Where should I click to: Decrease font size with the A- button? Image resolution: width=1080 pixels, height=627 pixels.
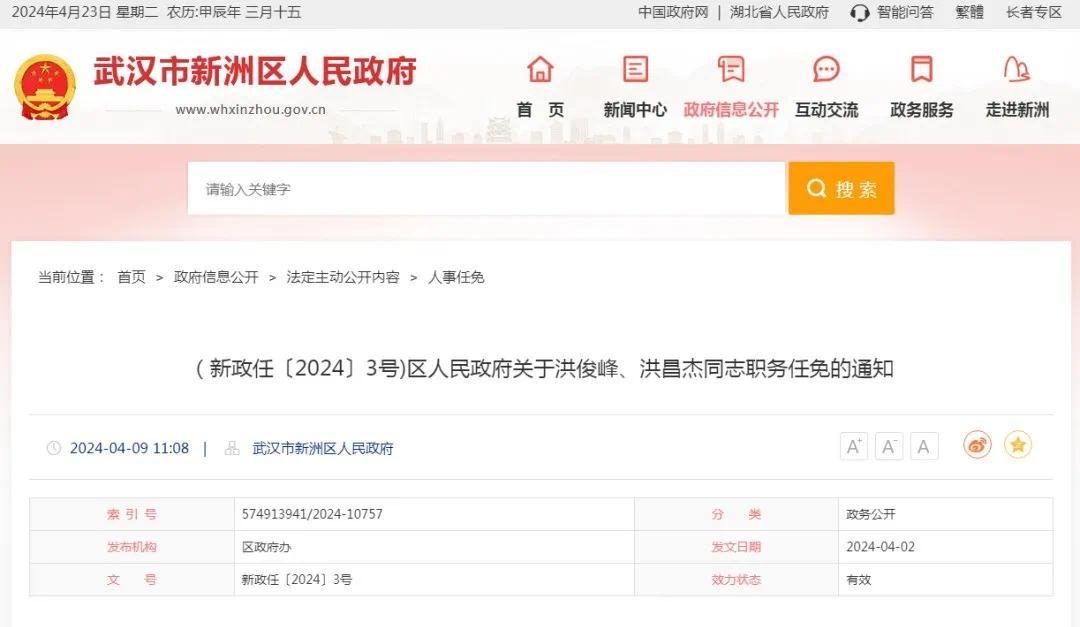tap(888, 446)
